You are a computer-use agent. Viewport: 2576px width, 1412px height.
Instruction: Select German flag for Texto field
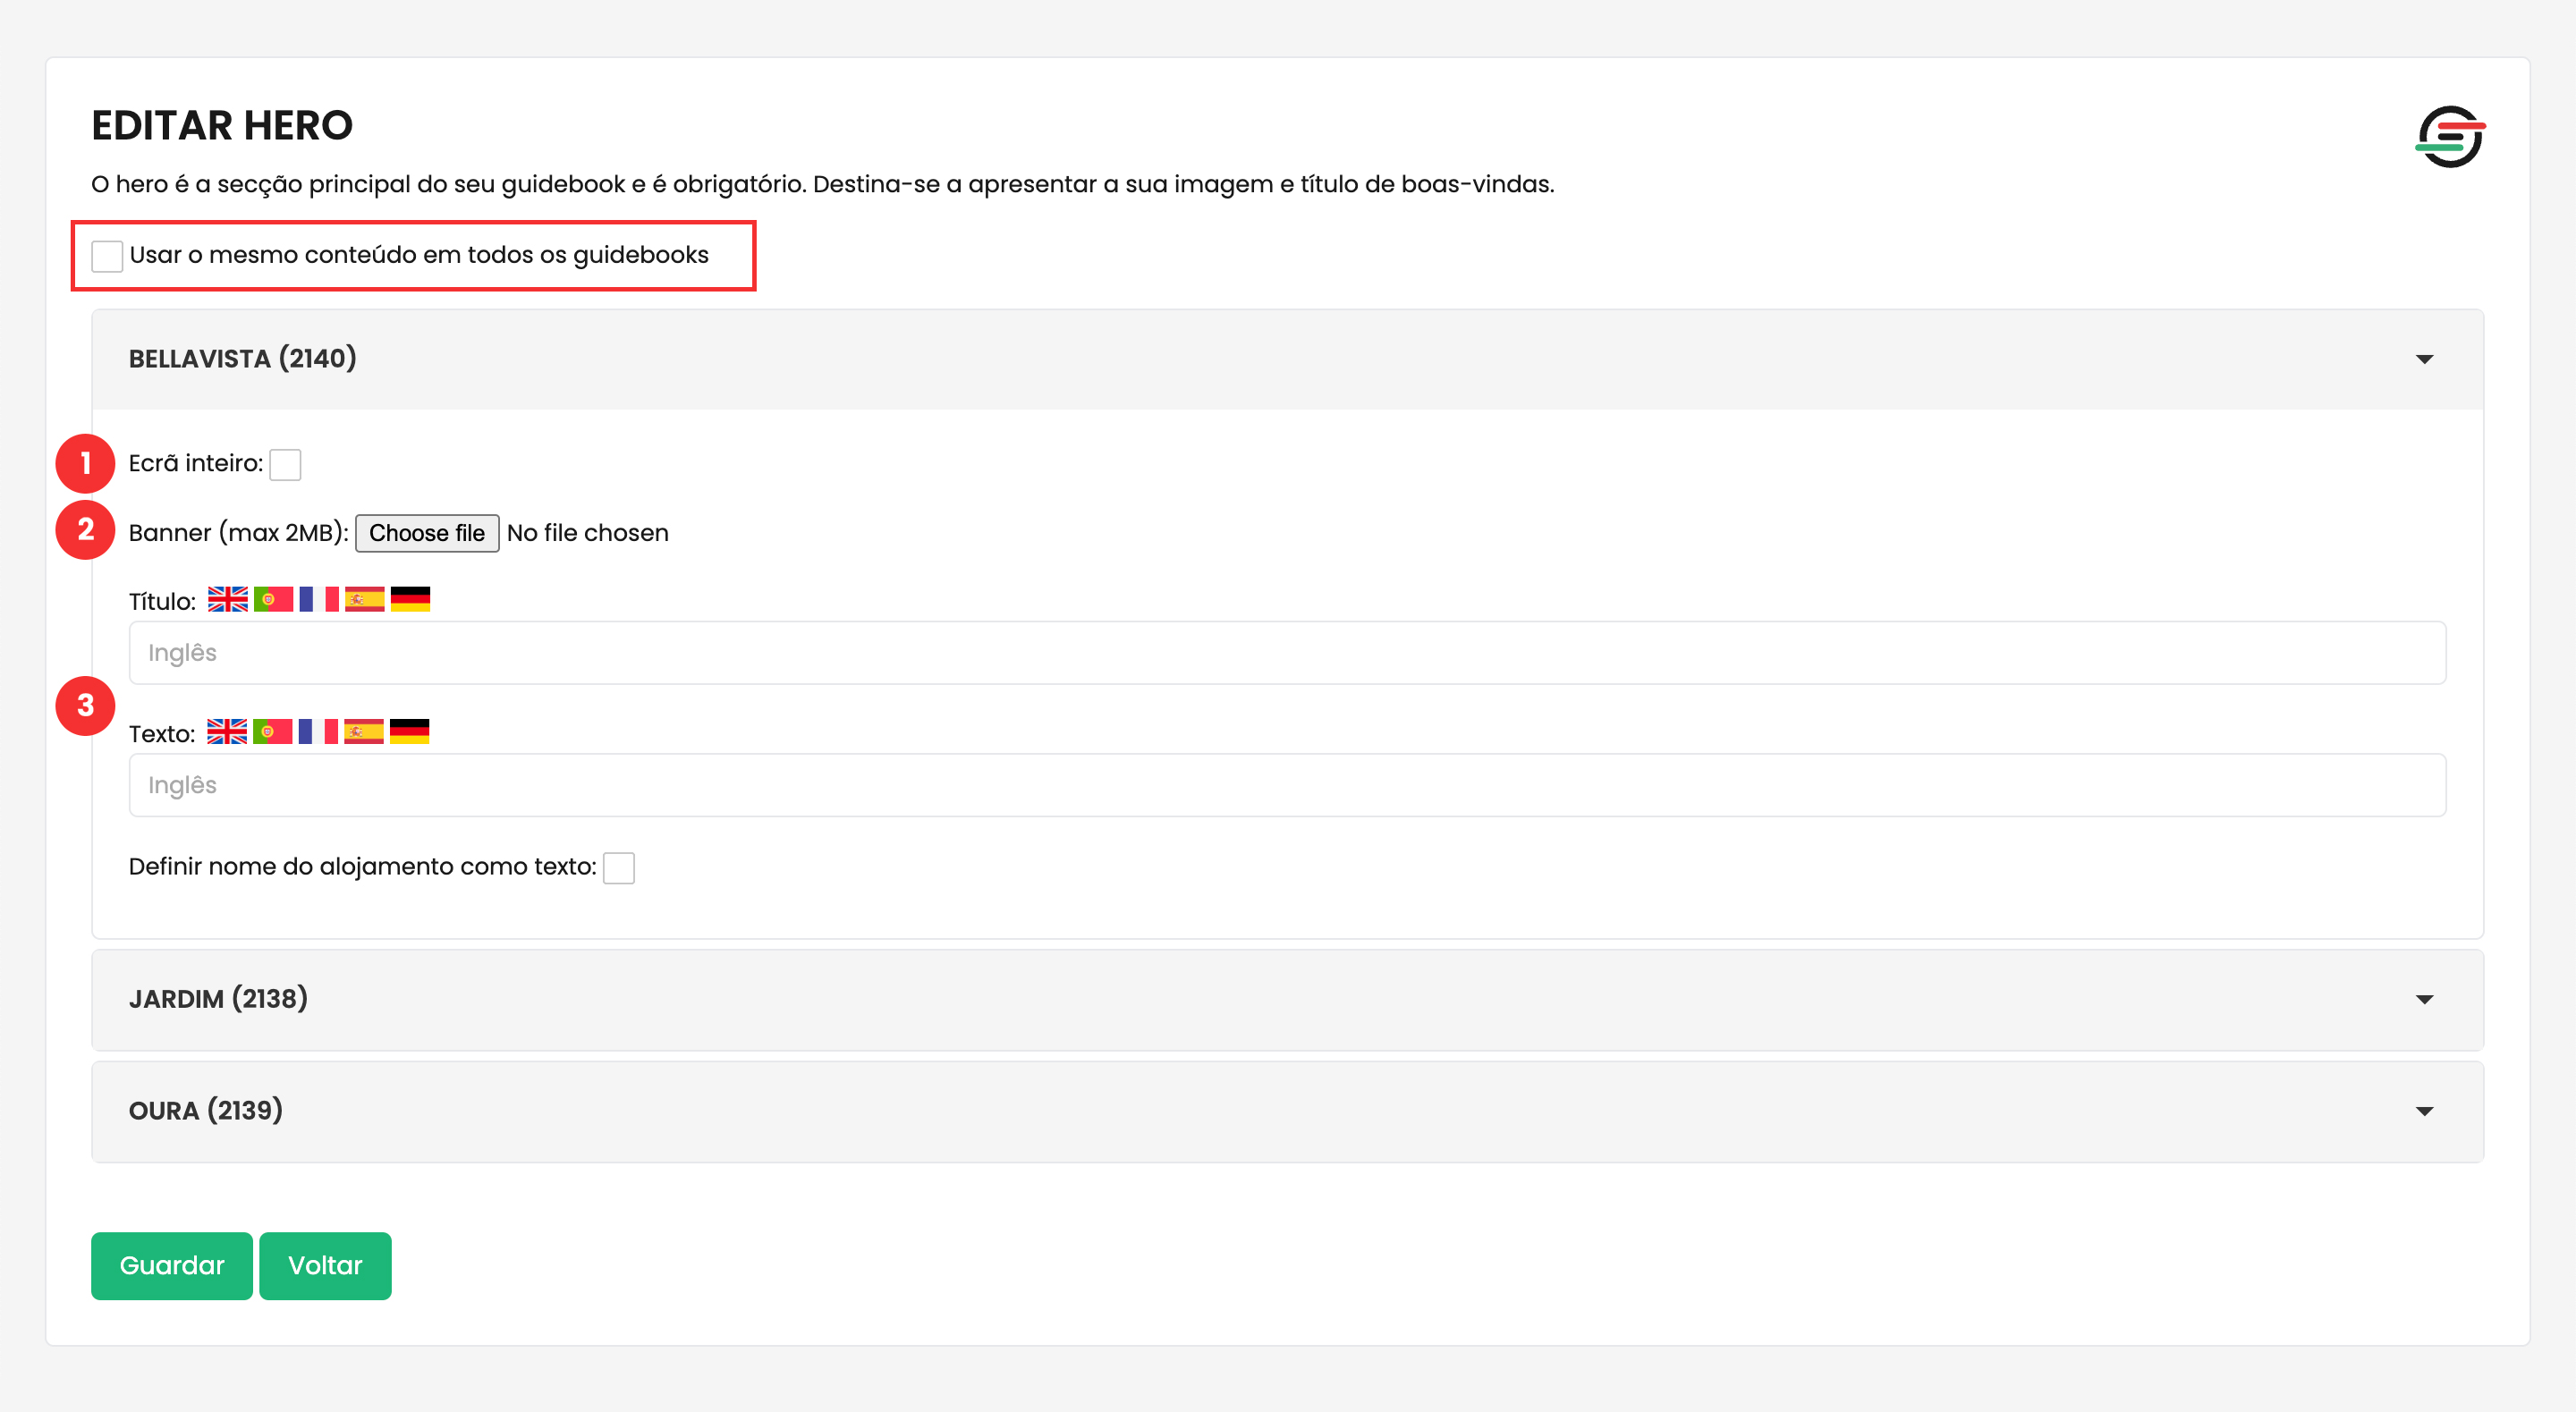[x=409, y=731]
